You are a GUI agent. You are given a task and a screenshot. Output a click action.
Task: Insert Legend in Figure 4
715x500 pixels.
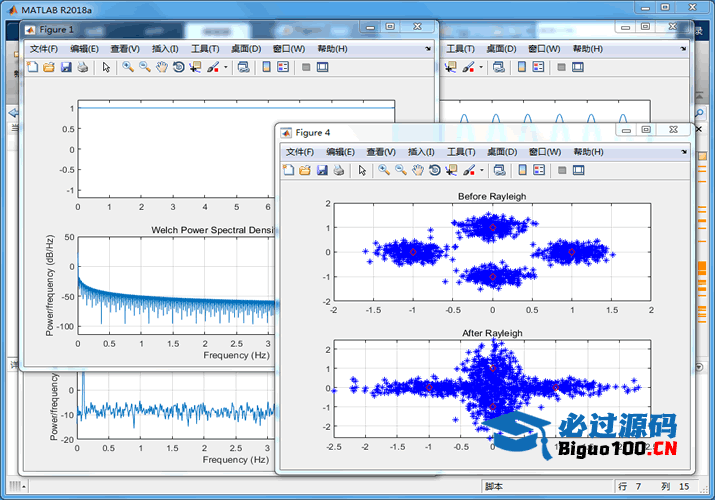539,170
